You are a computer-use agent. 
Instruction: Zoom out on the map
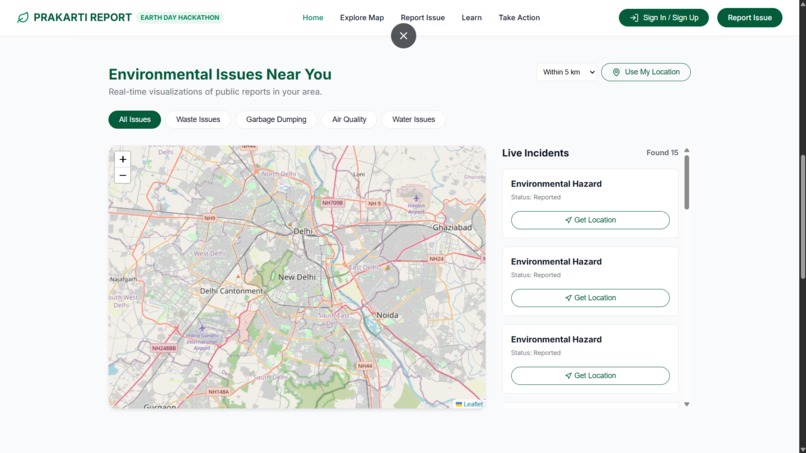click(x=122, y=175)
